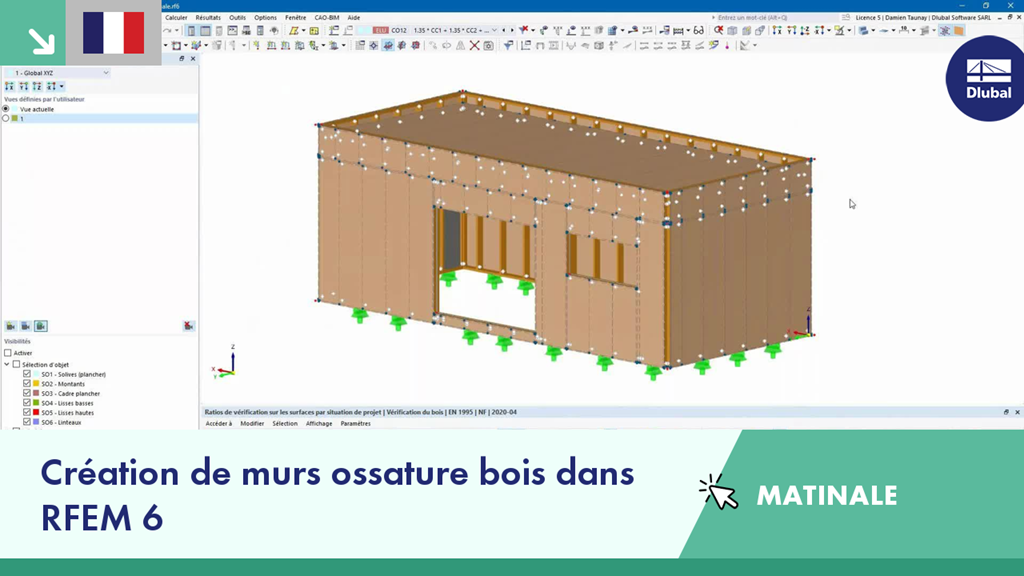Click the SO4 - Lisses basses green swatch
1024x576 pixels.
point(36,402)
